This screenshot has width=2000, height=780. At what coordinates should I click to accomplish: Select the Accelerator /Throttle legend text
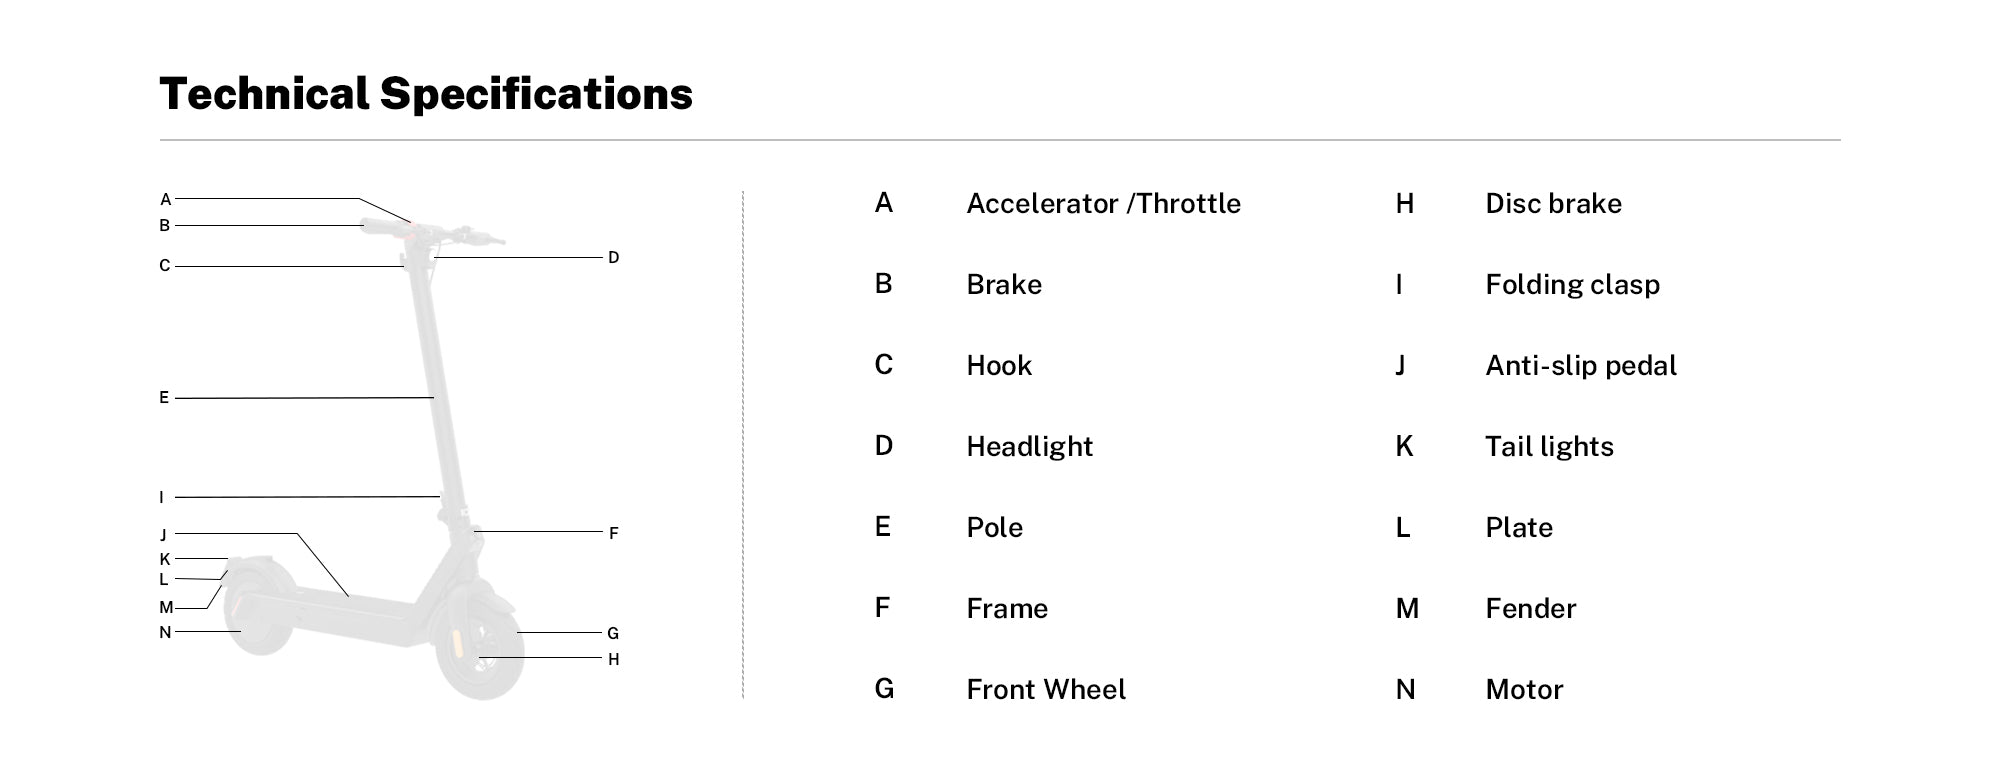tap(1103, 204)
